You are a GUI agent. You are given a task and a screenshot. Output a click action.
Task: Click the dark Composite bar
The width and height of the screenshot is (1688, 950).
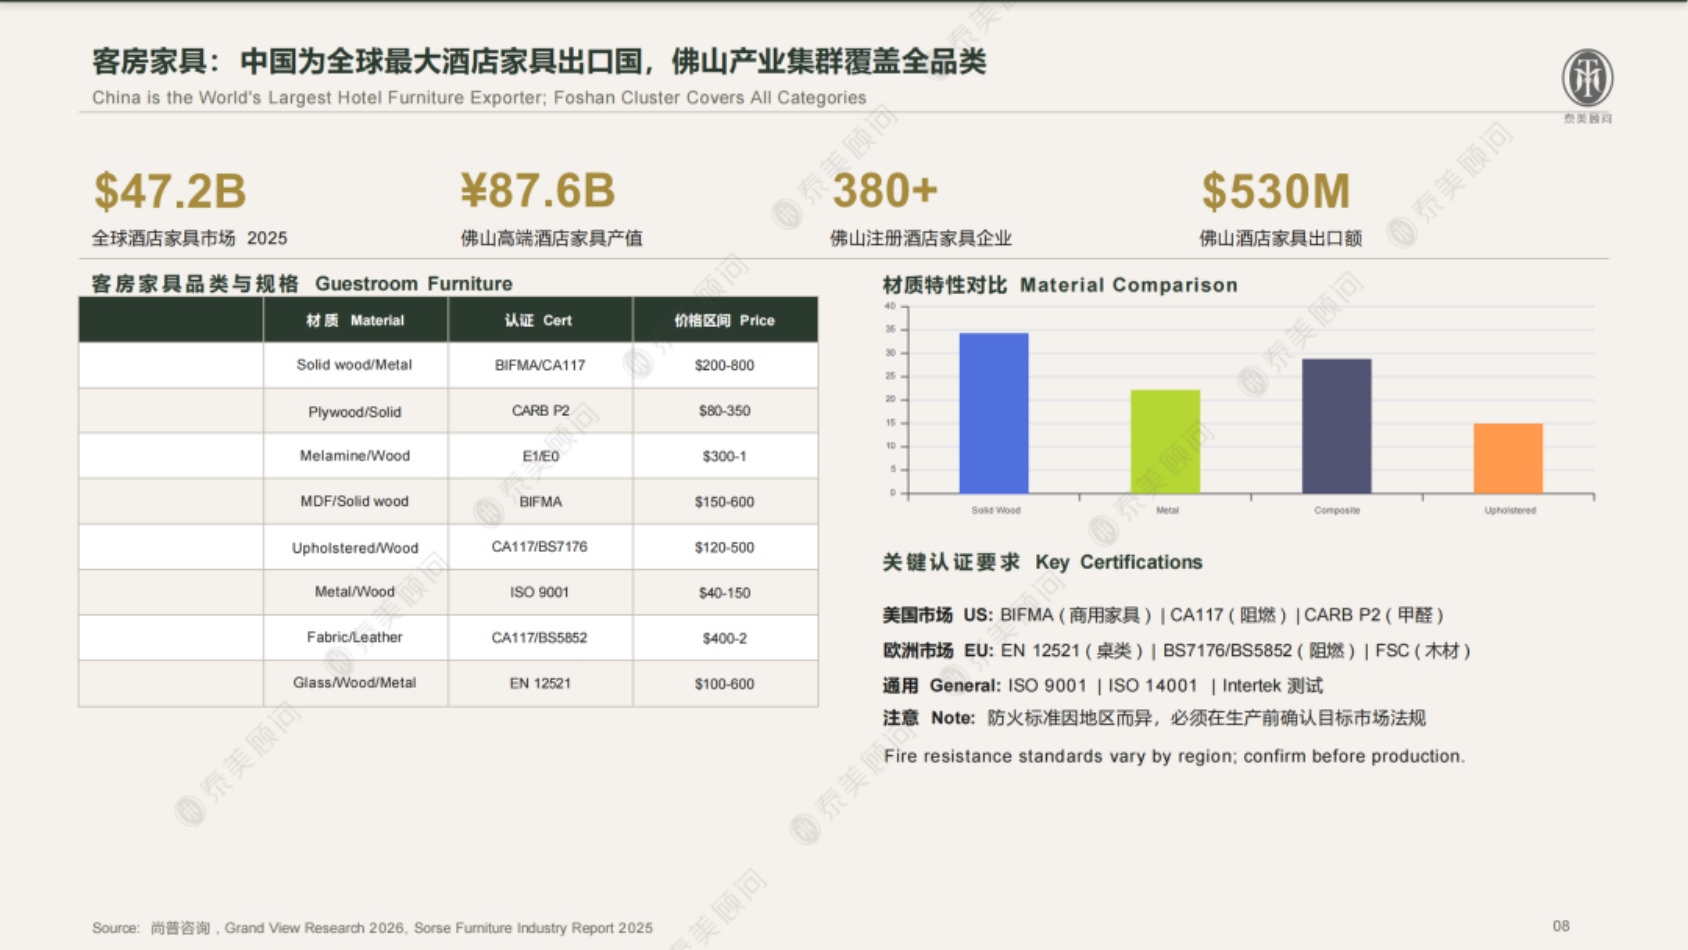(1337, 426)
